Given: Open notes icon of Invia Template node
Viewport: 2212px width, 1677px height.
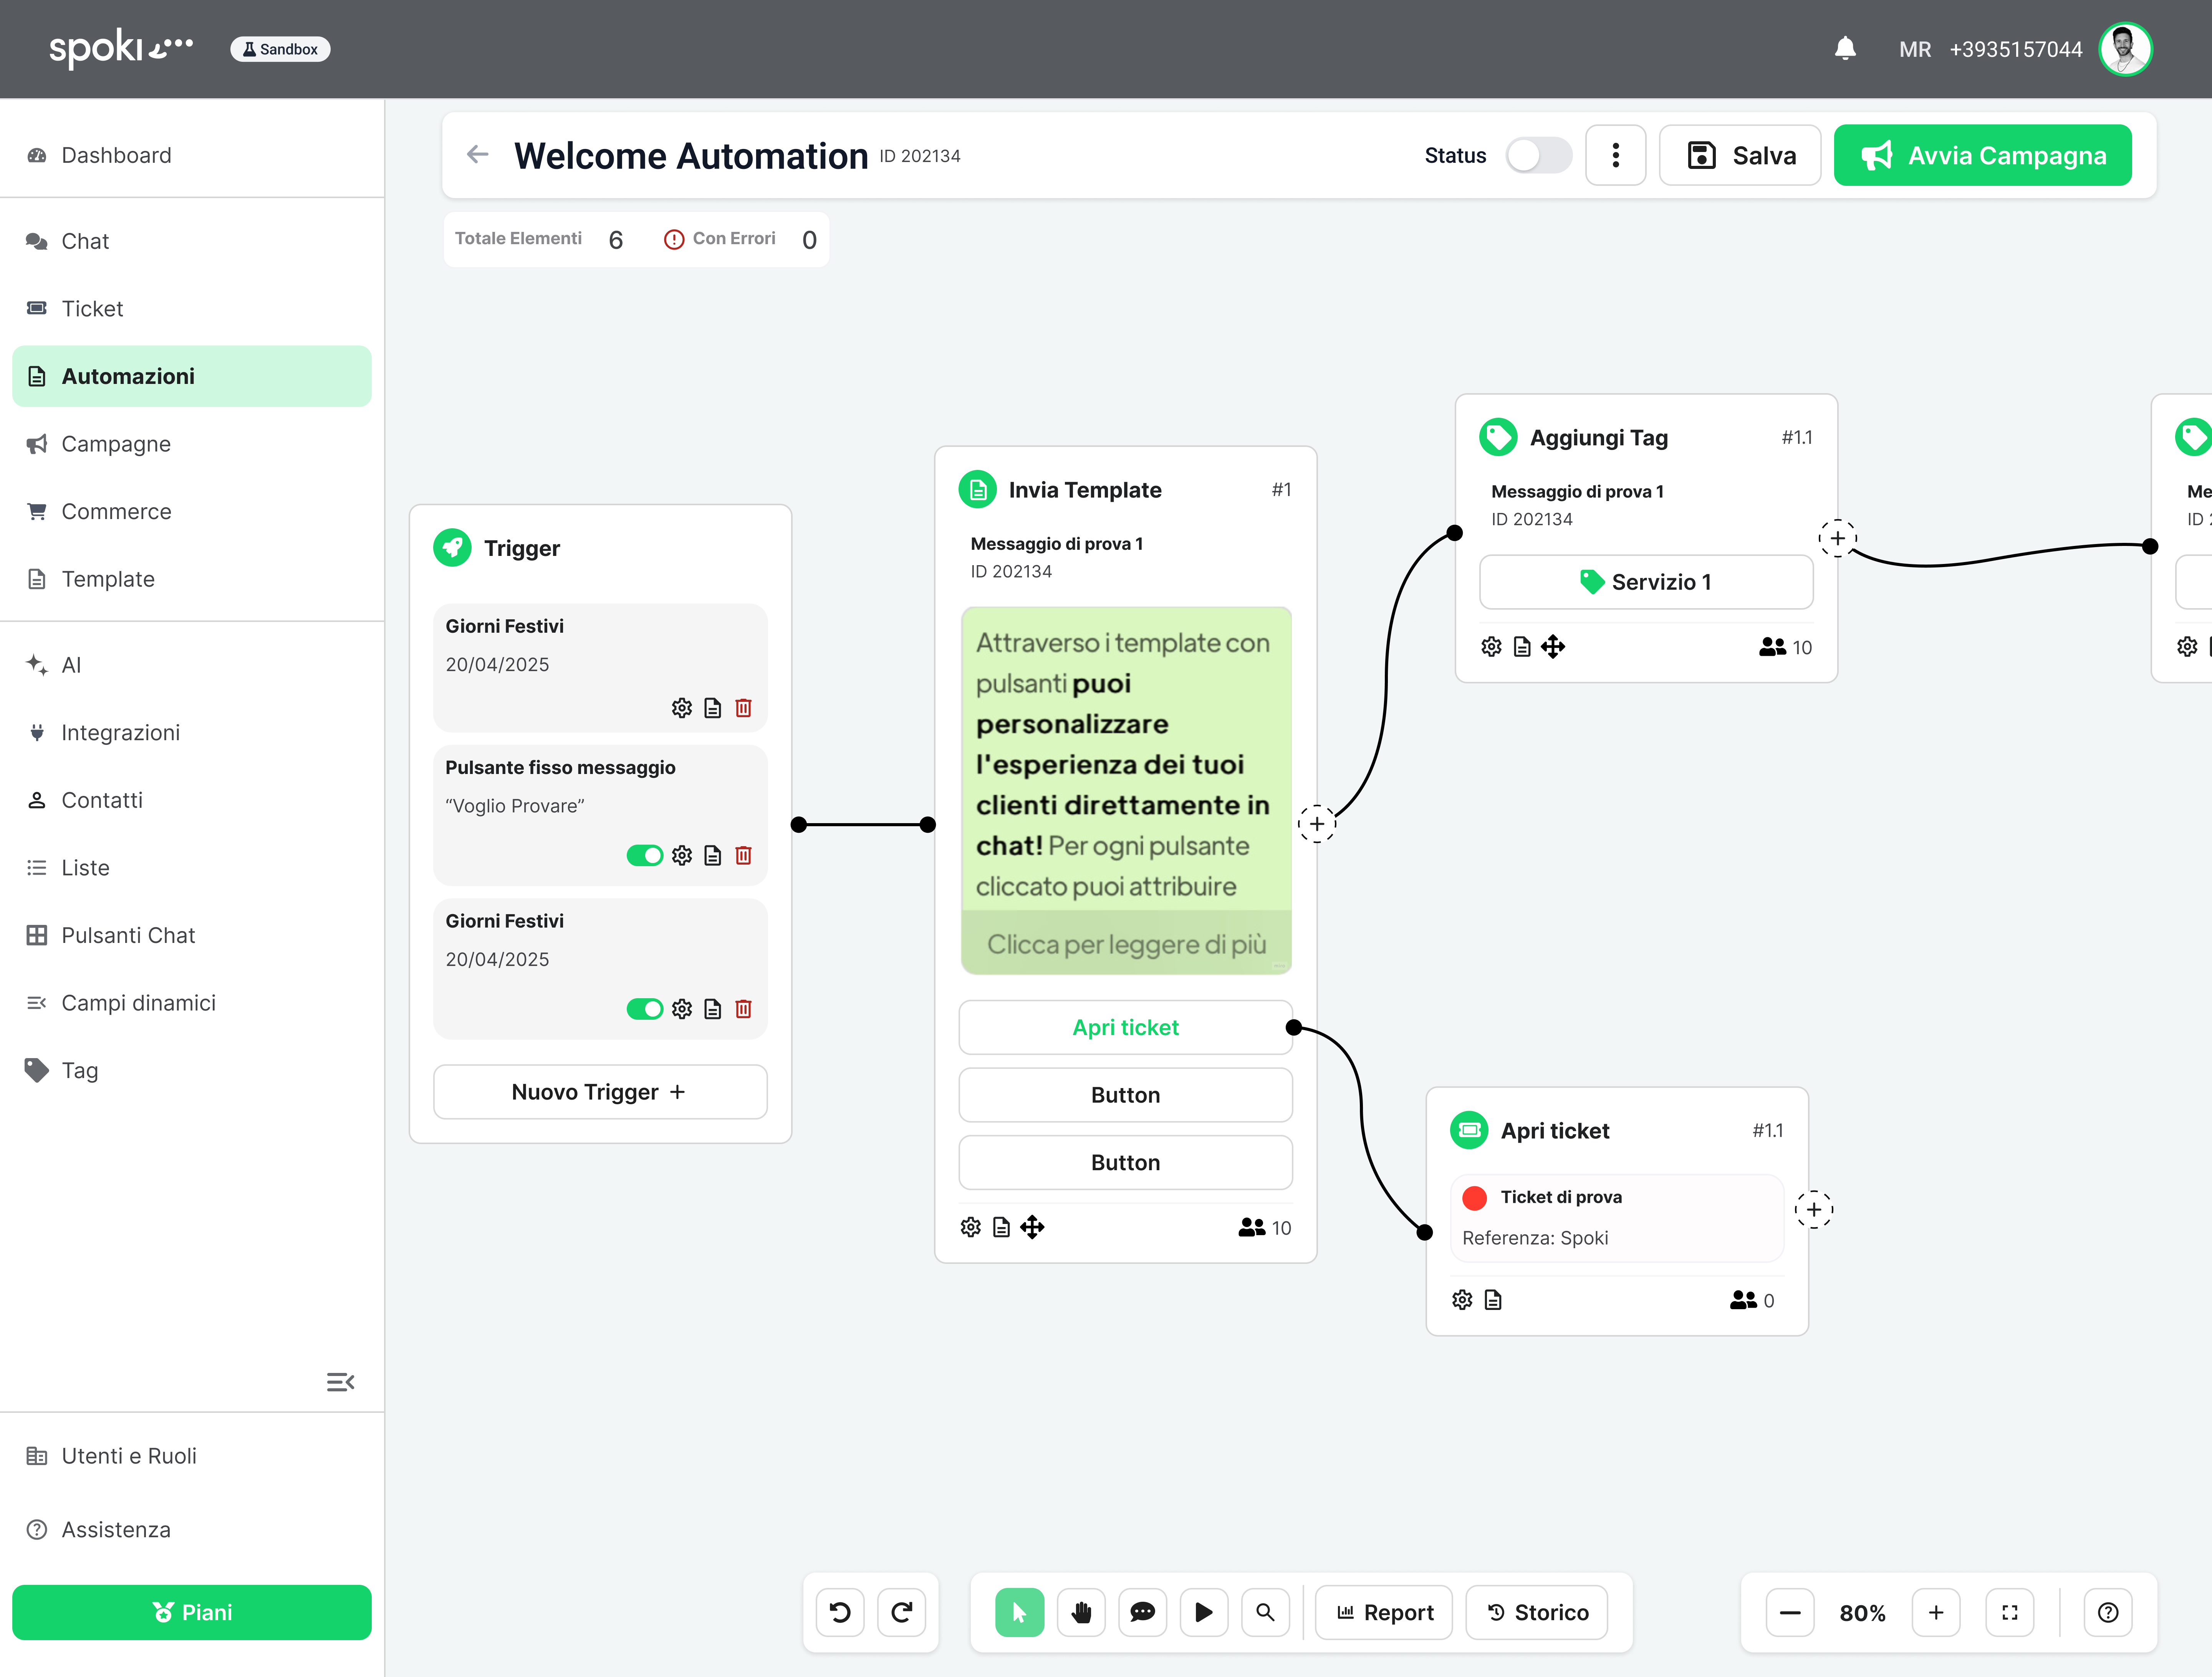Looking at the screenshot, I should (x=1001, y=1227).
